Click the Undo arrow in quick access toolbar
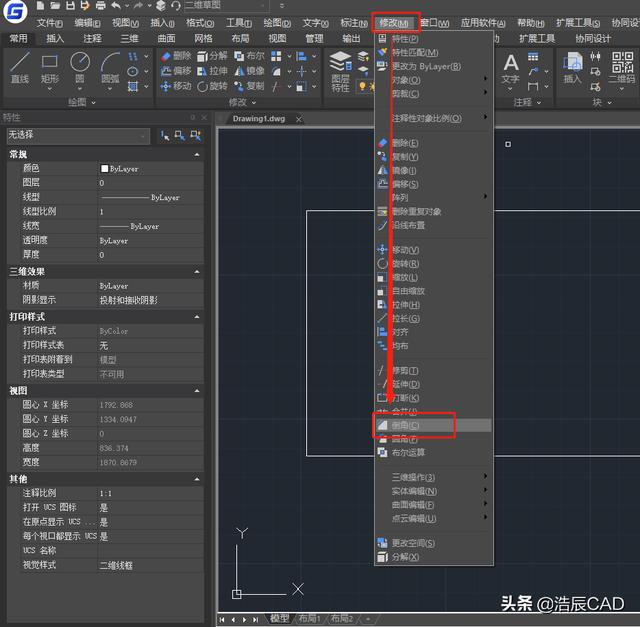Viewport: 640px width, 627px height. tap(116, 6)
